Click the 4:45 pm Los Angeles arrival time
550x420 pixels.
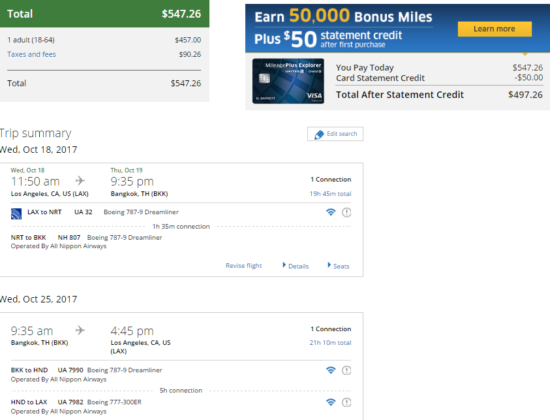[x=132, y=331]
